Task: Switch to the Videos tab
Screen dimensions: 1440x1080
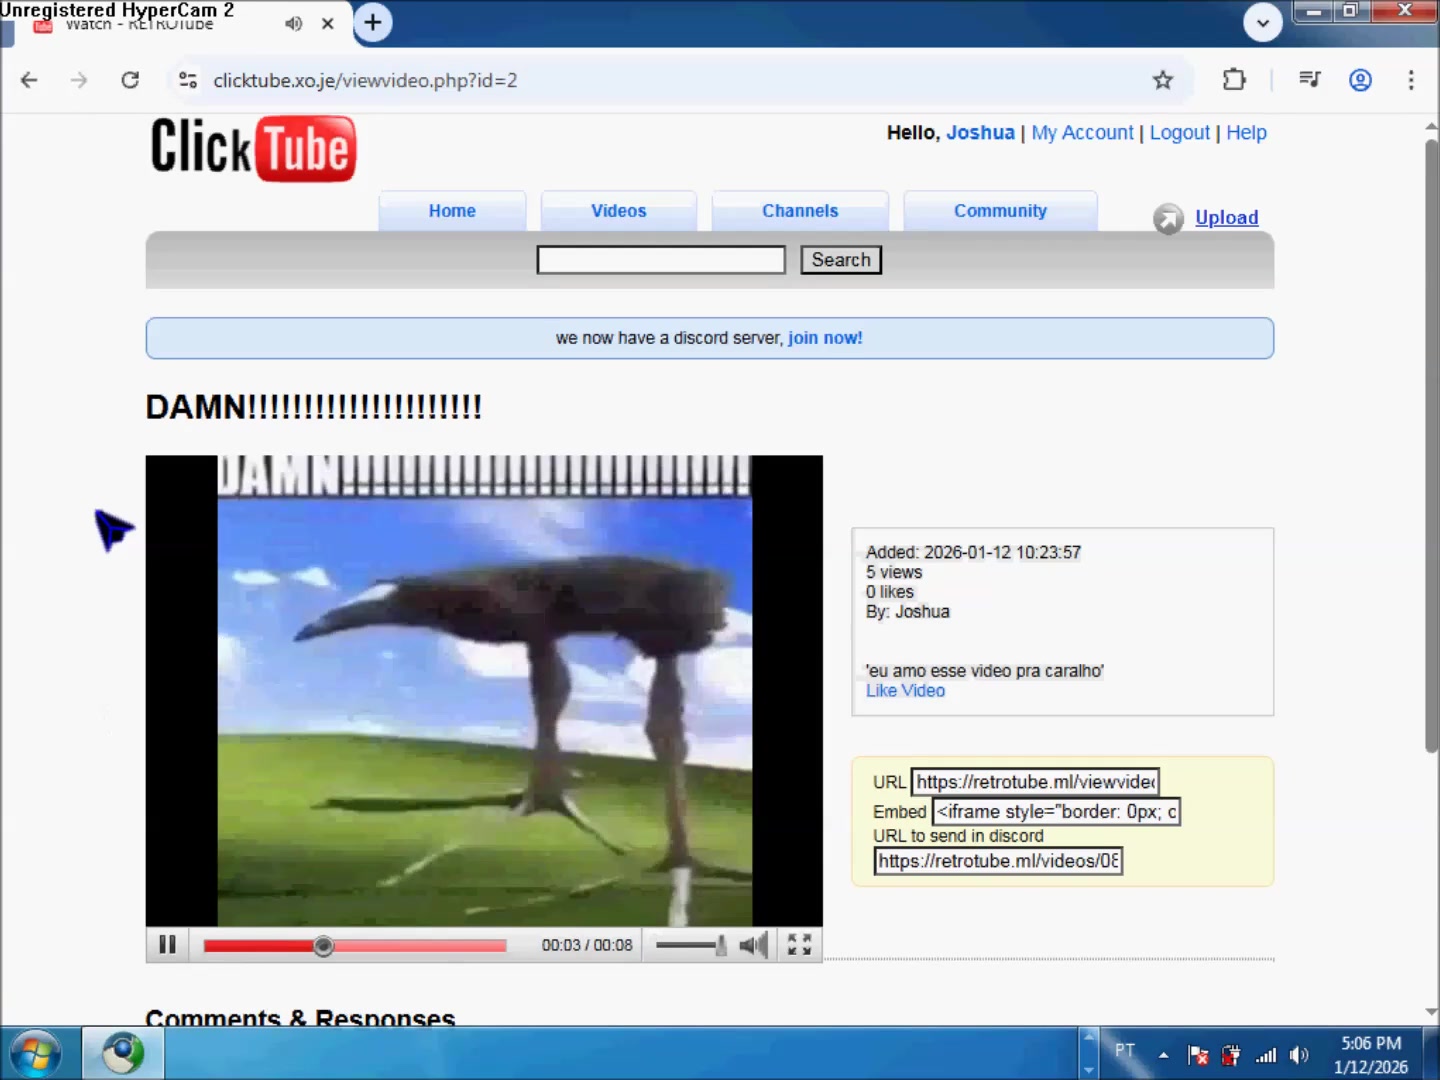Action: point(618,211)
